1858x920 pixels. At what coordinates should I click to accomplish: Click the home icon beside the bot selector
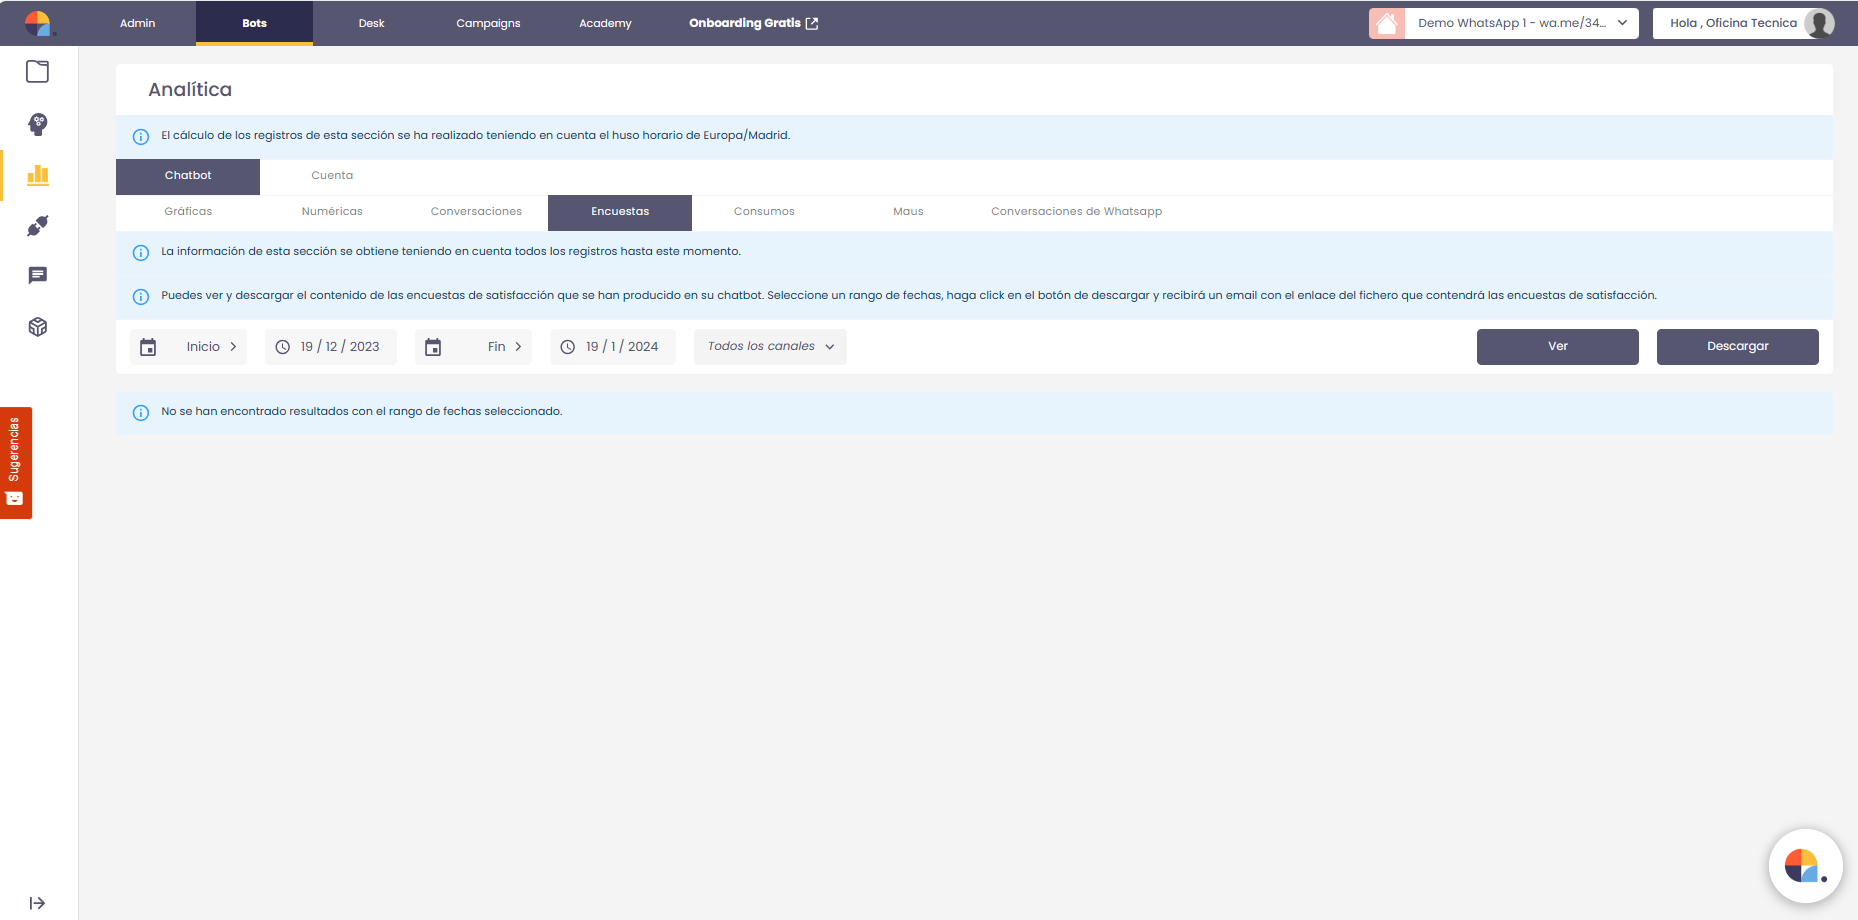1386,23
